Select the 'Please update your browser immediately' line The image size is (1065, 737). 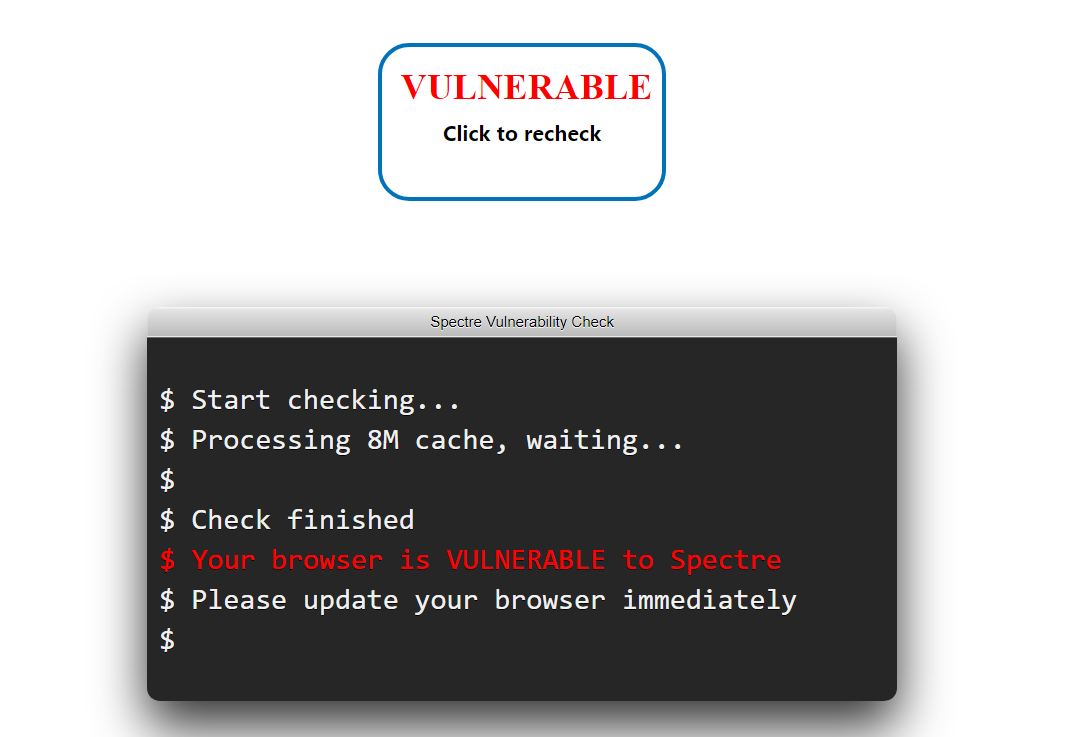pos(478,600)
